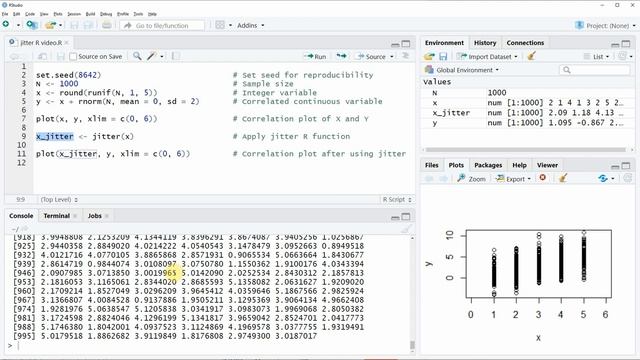Click the refresh plot sync icon
640x360 pixels.
pos(603,178)
